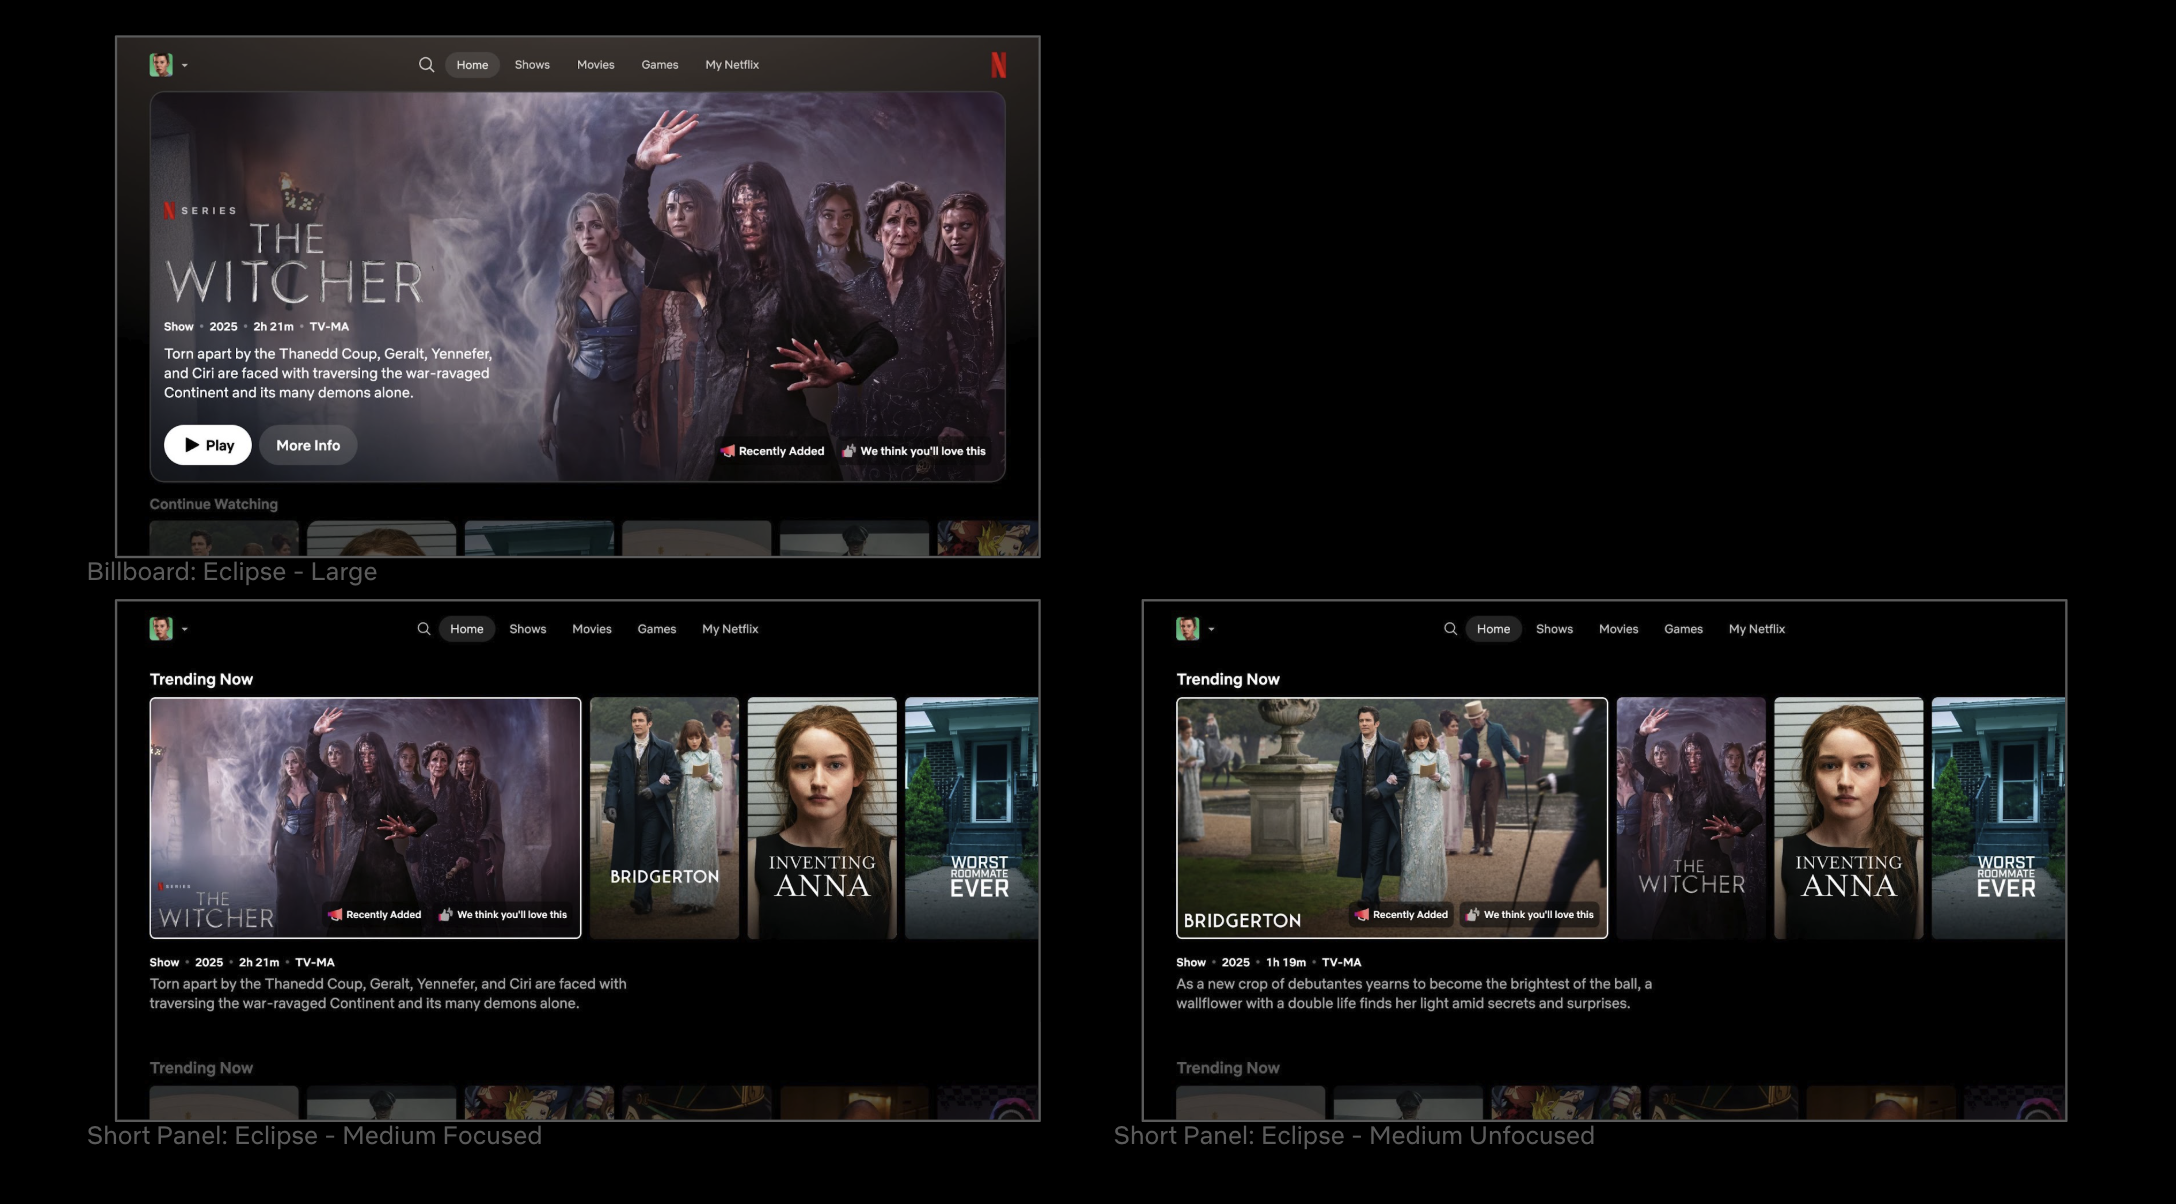Screen dimensions: 2176x1204
Task: Click "Short Panel: Eclipse - Medium Focused" caption
Action: tap(315, 1136)
